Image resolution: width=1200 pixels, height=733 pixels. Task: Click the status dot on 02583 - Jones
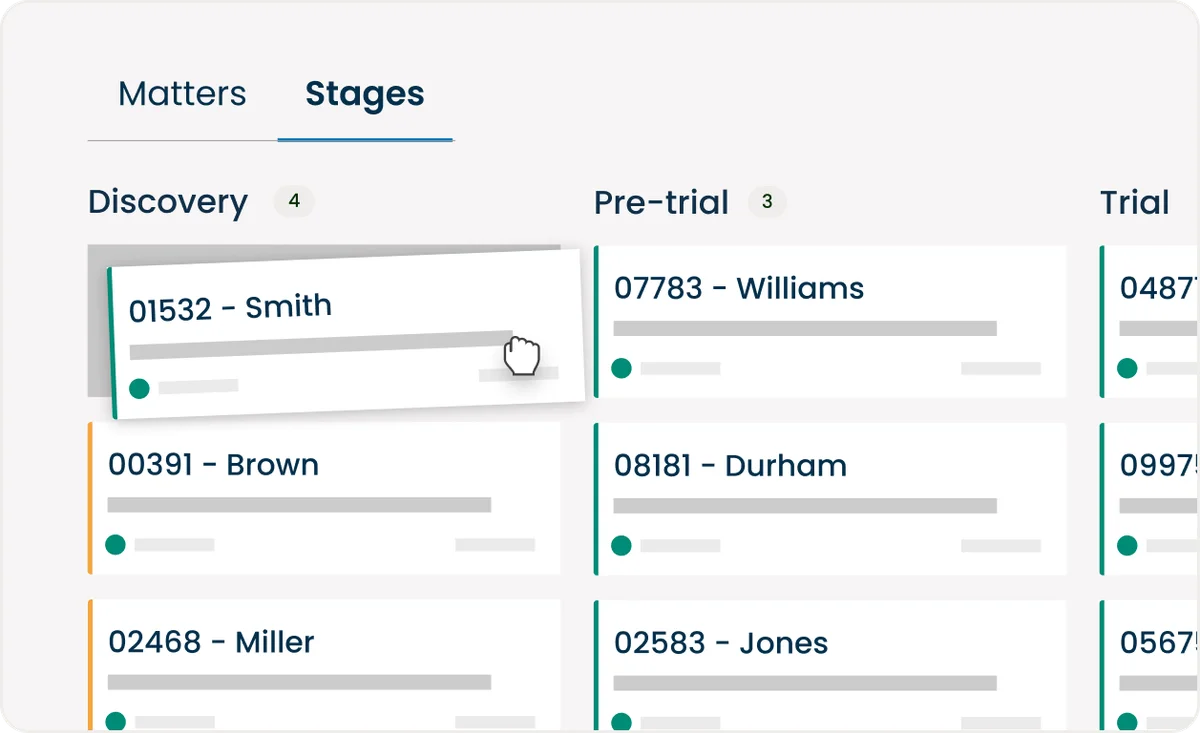[x=621, y=722]
